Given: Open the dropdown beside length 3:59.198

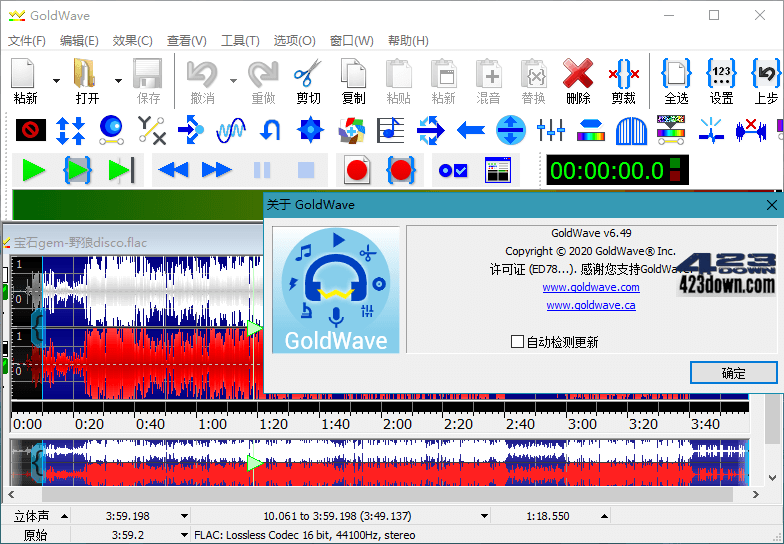Looking at the screenshot, I should point(184,516).
